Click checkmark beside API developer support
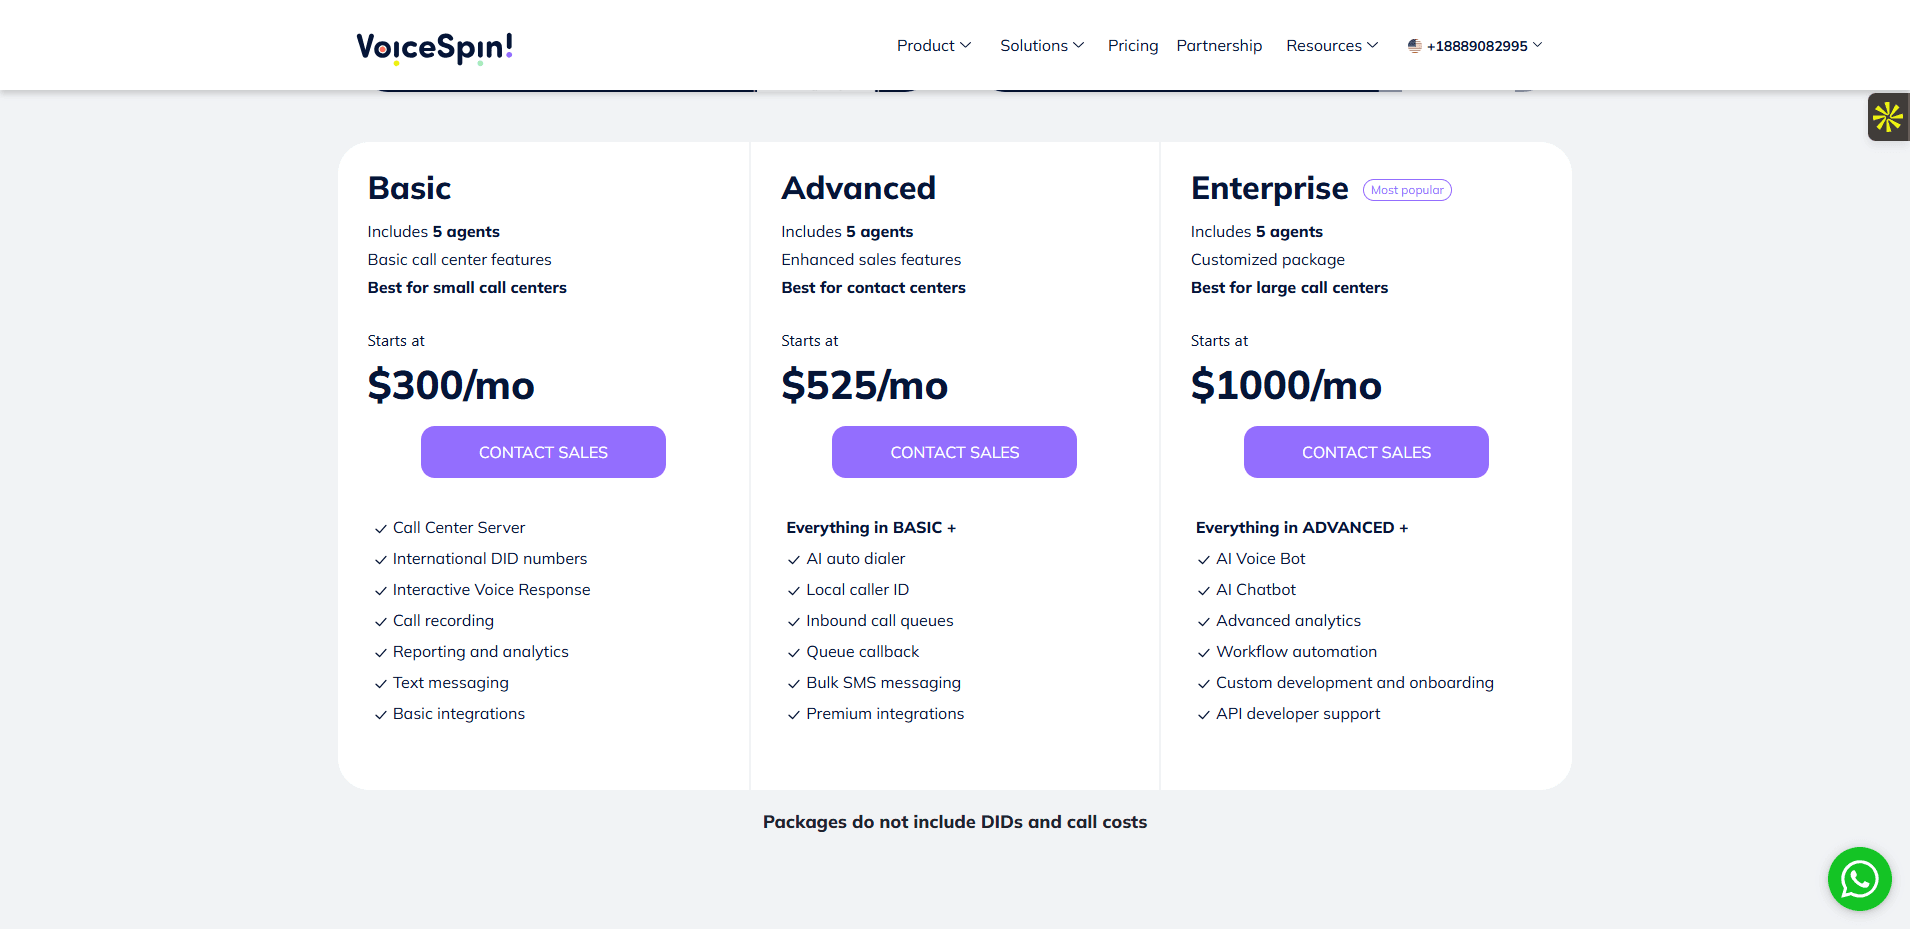Viewport: 1910px width, 929px height. [1204, 715]
